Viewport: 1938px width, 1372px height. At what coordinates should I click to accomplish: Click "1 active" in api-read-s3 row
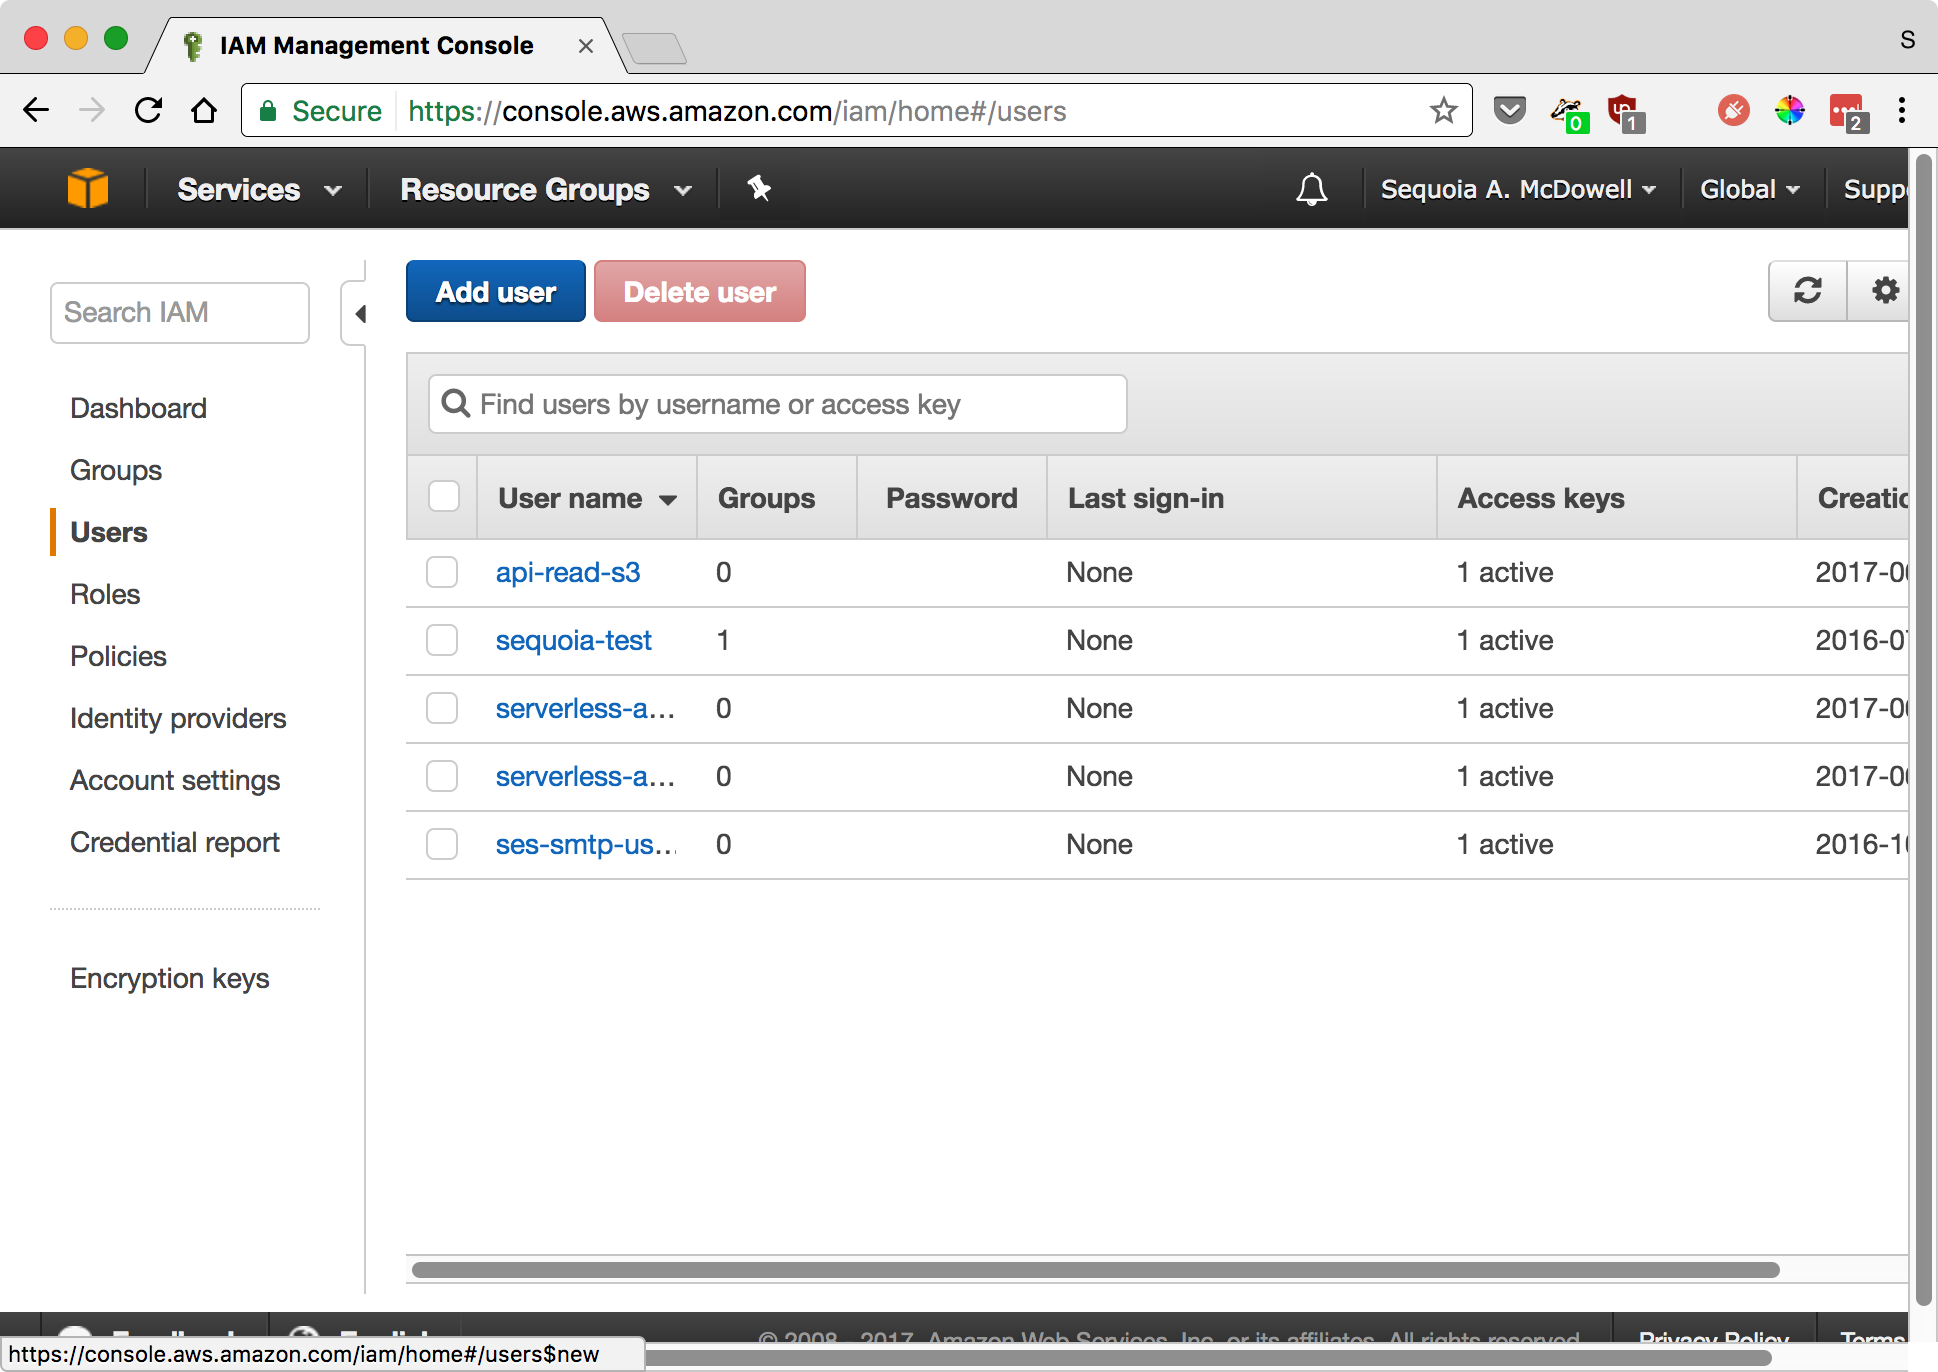point(1505,573)
